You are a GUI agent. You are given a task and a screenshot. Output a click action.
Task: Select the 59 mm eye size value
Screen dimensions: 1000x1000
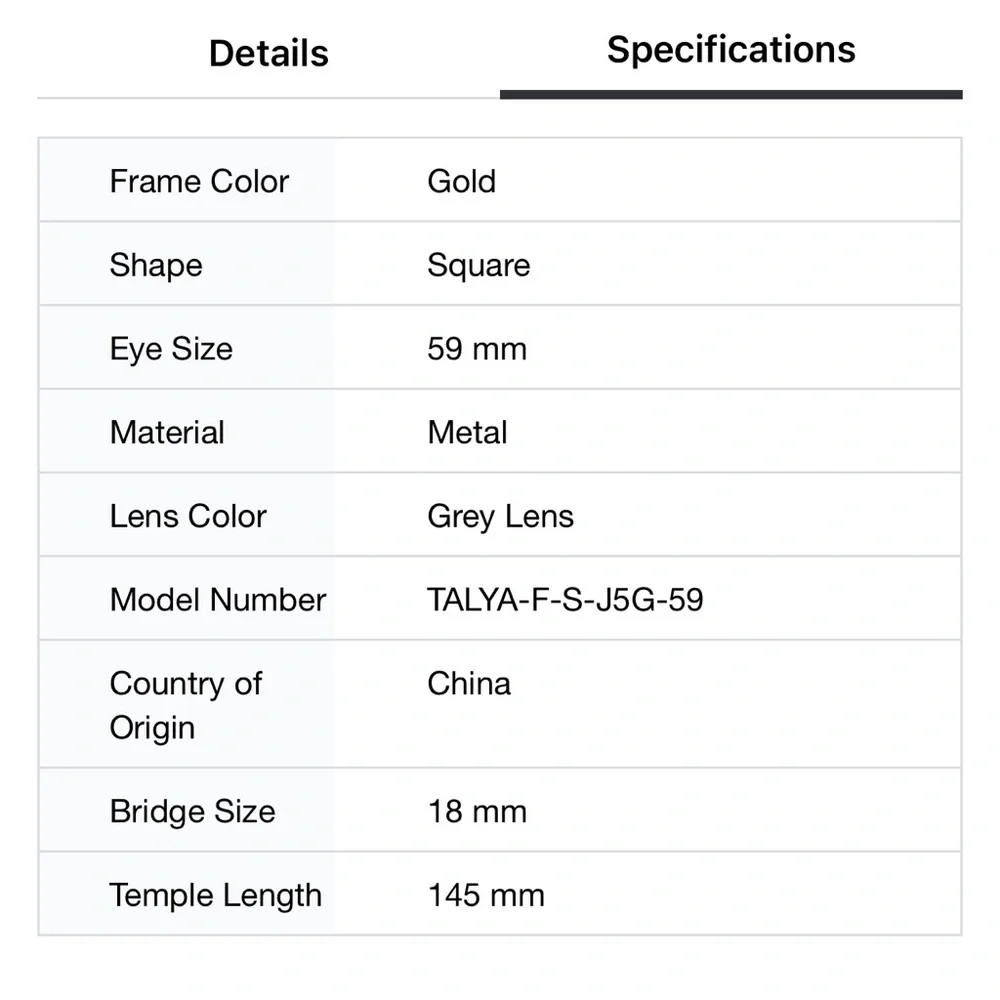click(477, 349)
